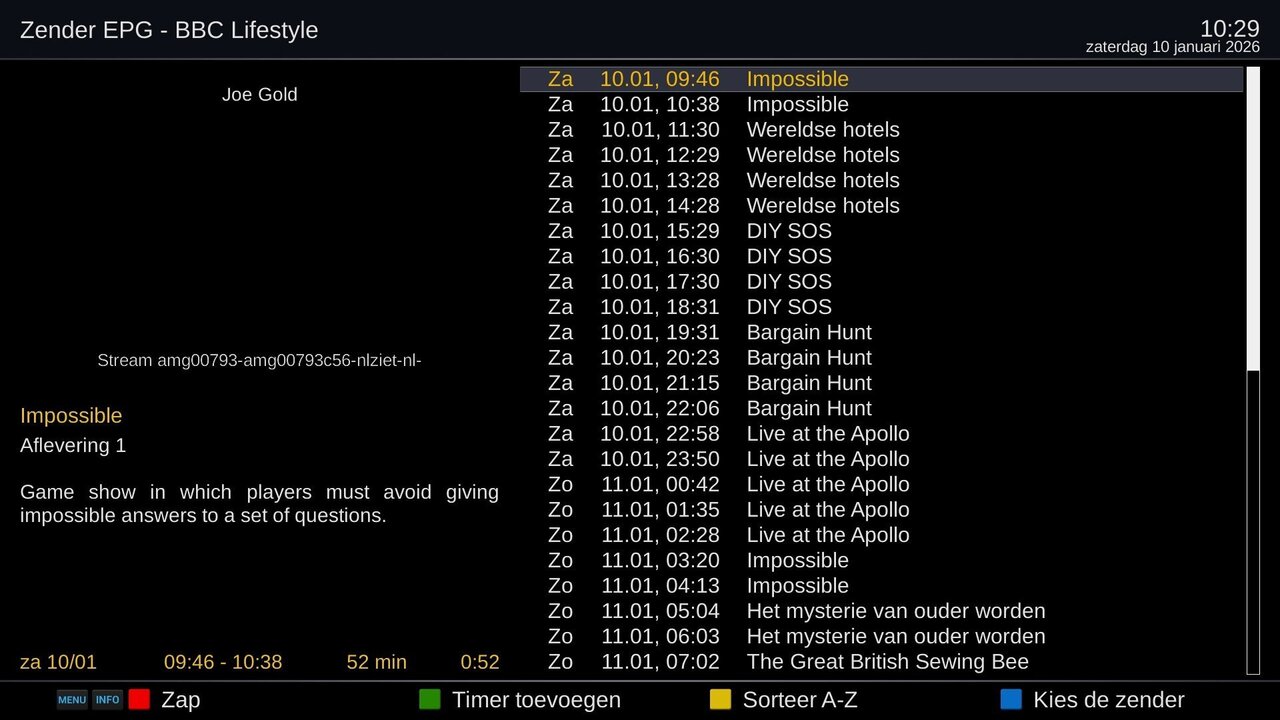Image resolution: width=1280 pixels, height=720 pixels.
Task: Select Impossible at 04:13 on Sunday
Action: click(881, 586)
